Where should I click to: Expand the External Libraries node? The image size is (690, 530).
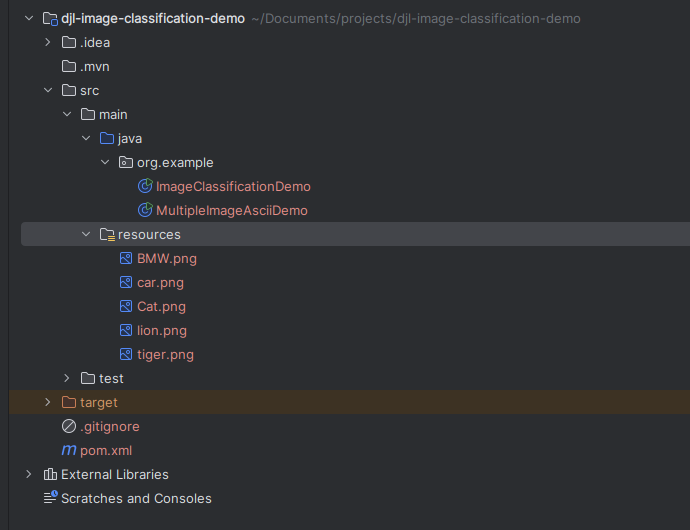29,475
